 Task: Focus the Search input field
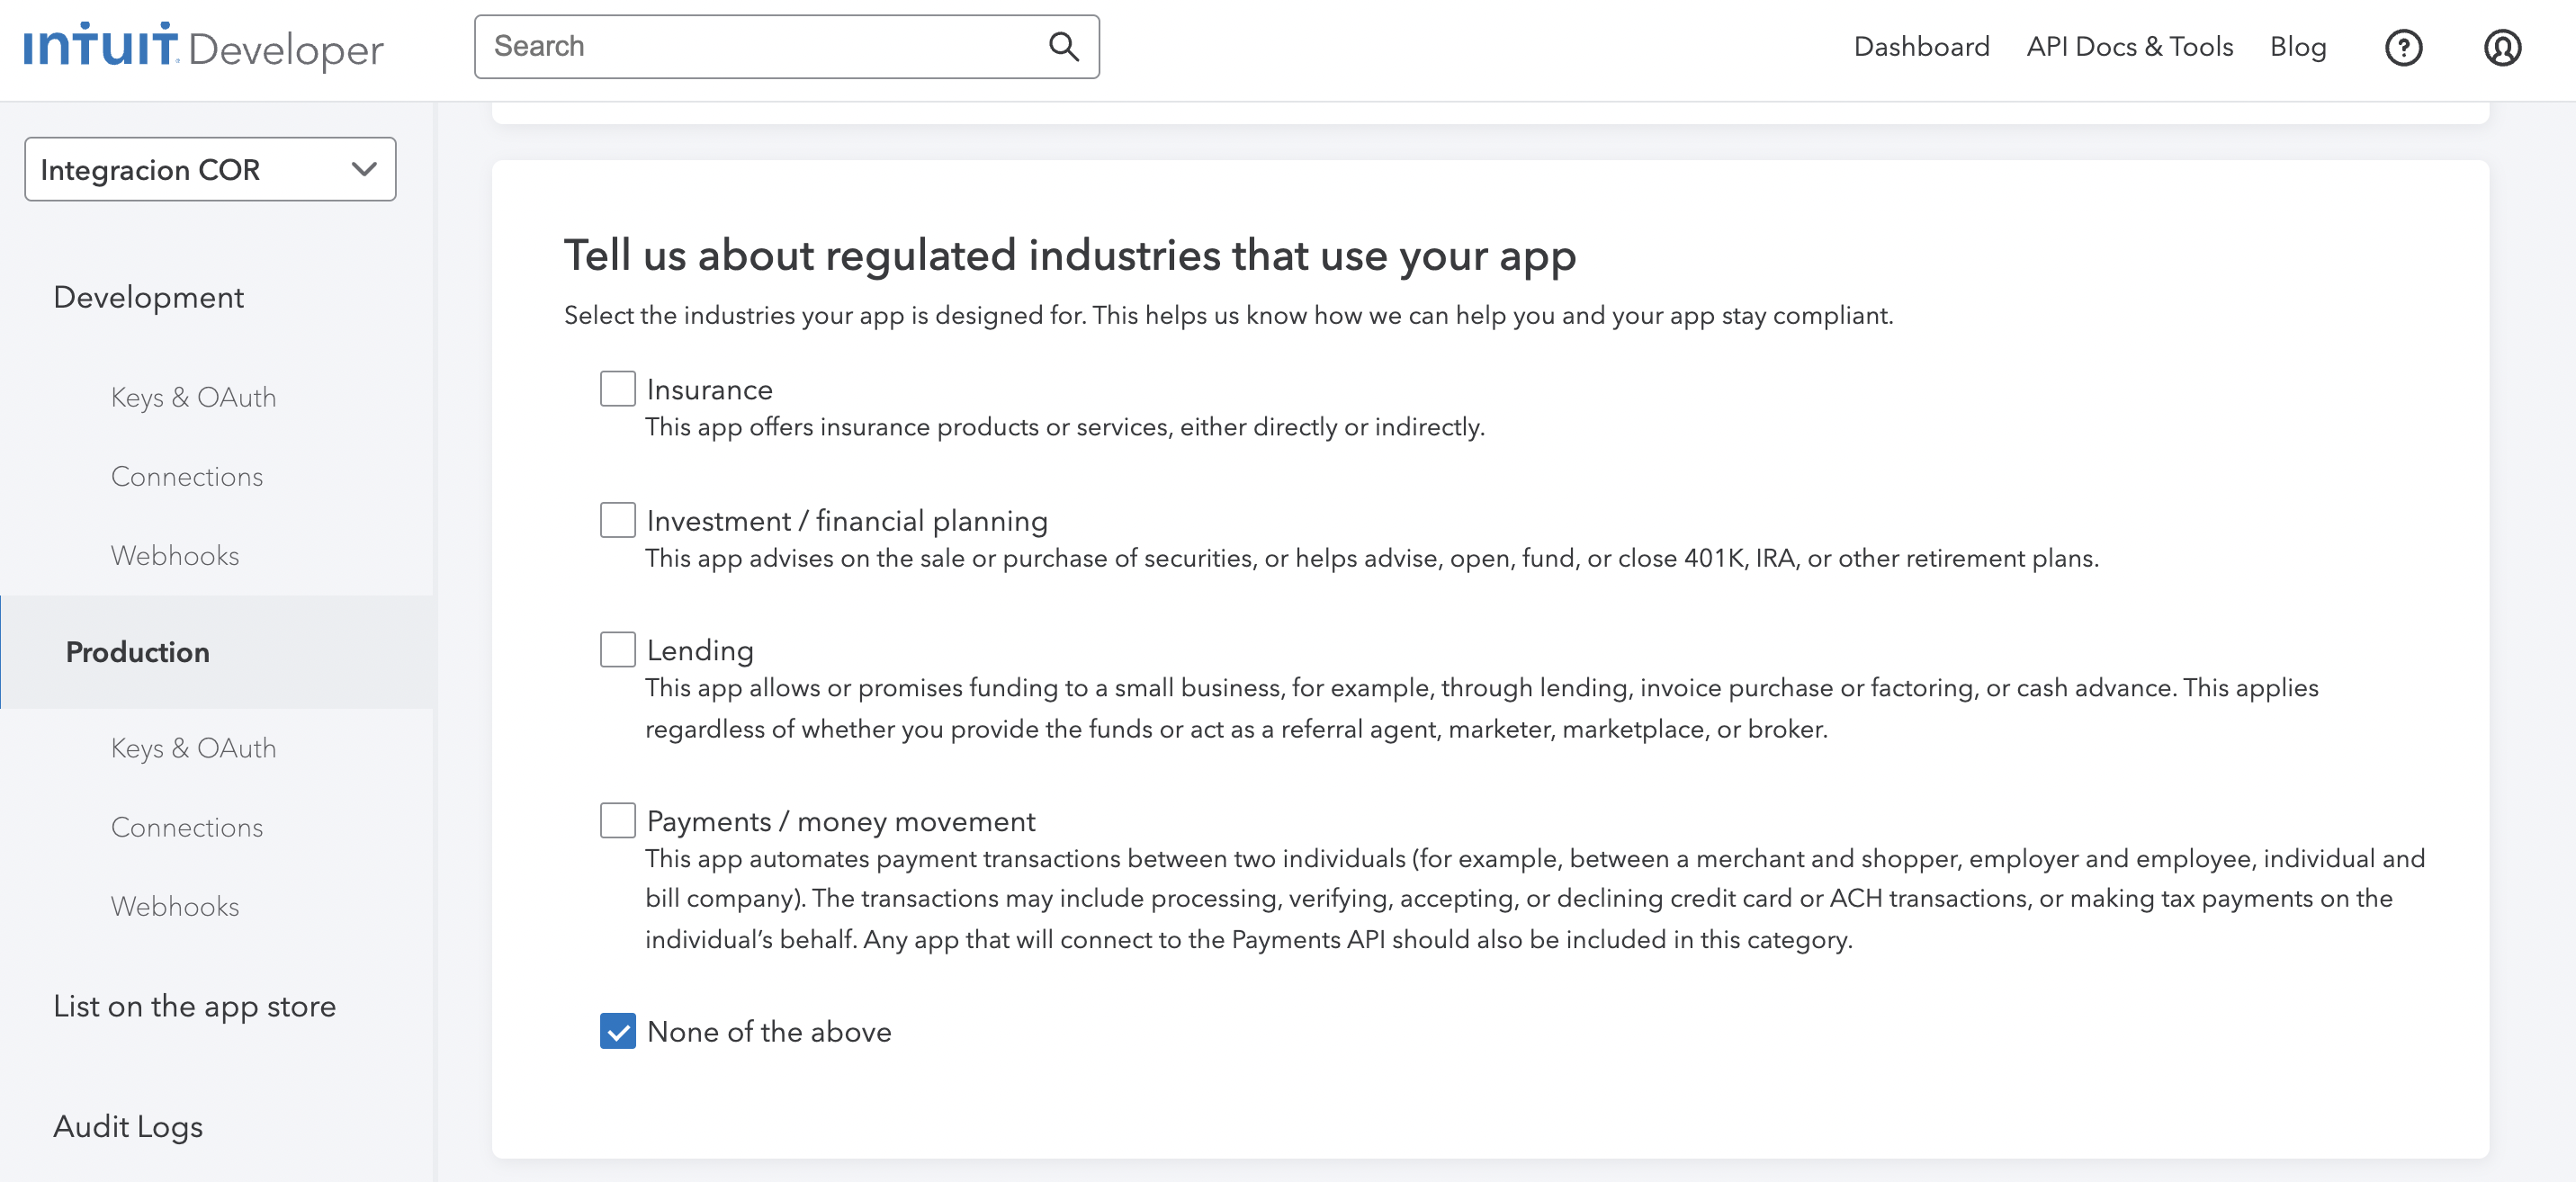pos(786,47)
